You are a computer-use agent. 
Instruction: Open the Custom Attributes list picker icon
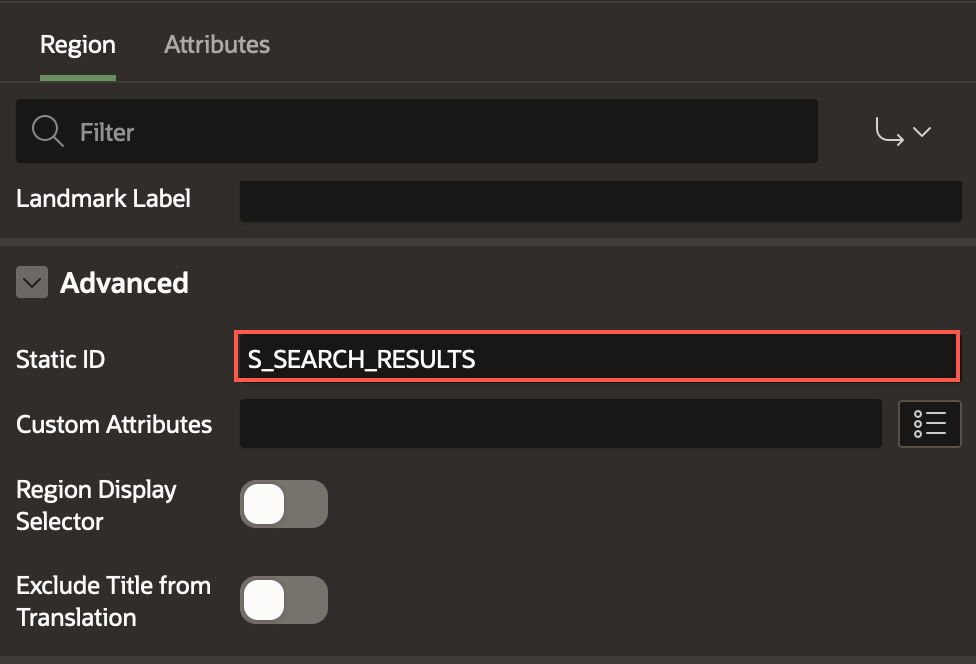click(929, 424)
